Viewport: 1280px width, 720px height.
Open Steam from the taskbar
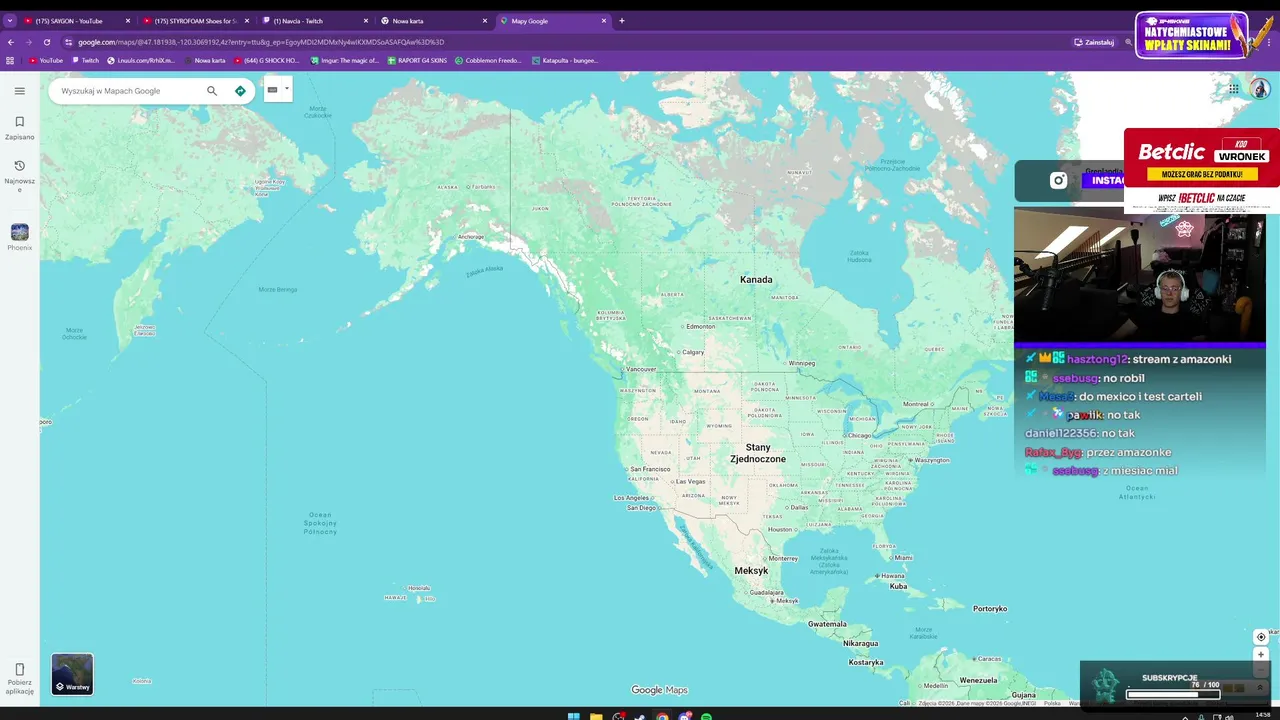tap(640, 716)
